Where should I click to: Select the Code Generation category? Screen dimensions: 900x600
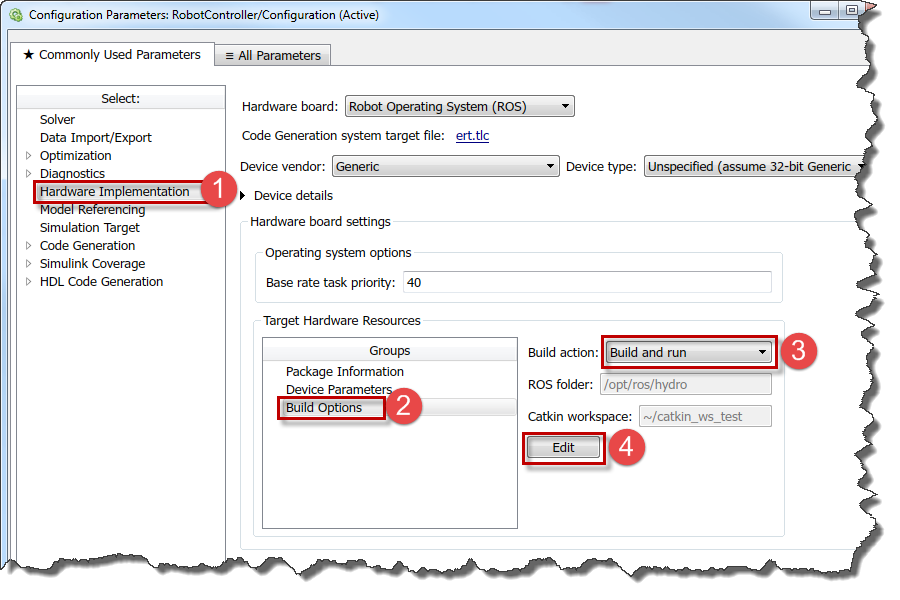[x=87, y=246]
